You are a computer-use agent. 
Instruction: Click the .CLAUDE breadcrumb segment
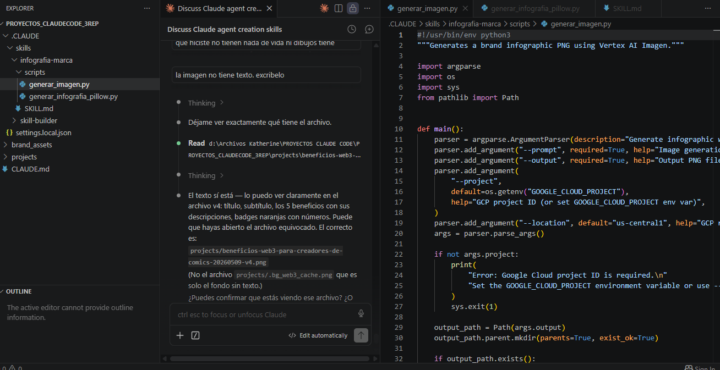(402, 24)
